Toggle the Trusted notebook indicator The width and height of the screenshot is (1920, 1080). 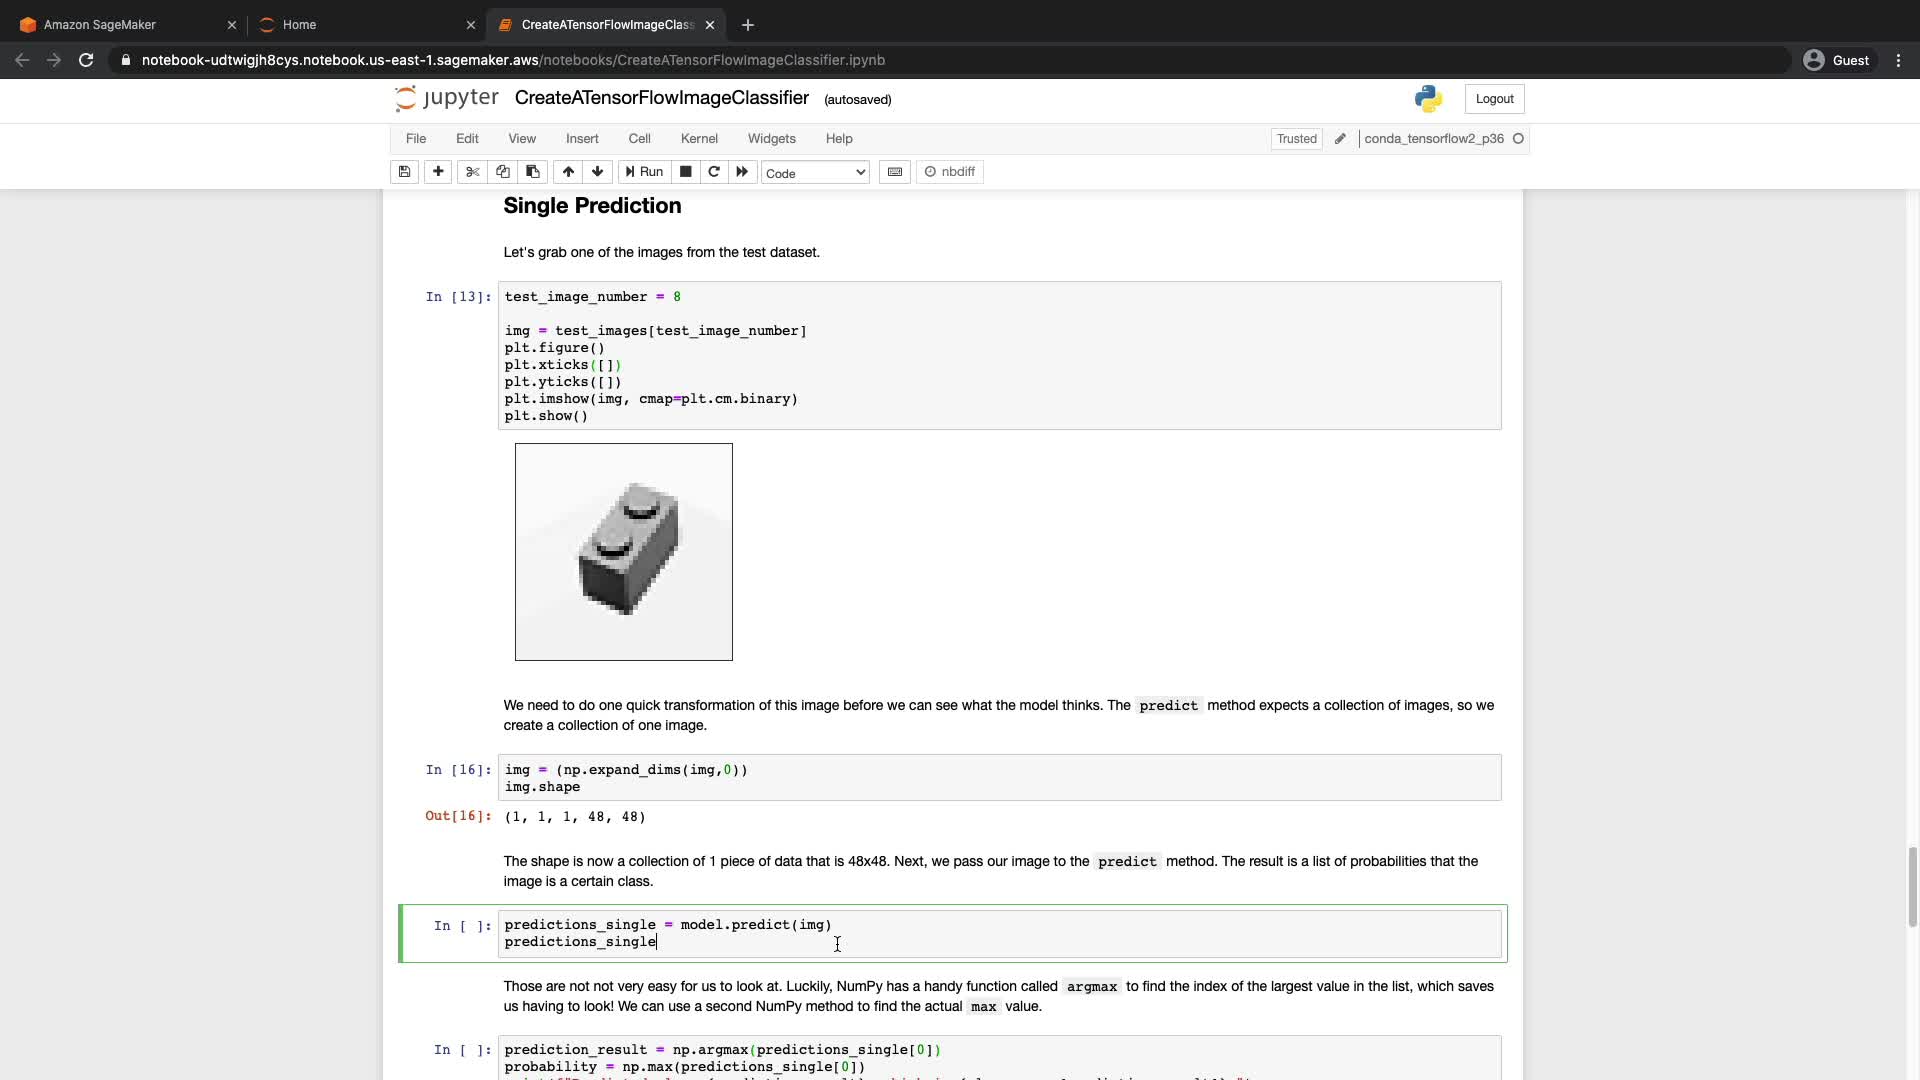(1296, 139)
